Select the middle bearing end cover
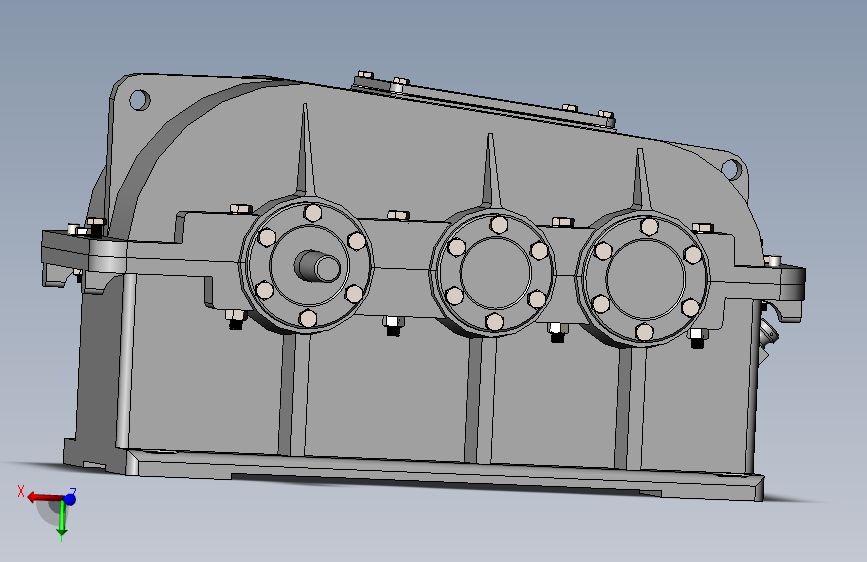Screen dimensions: 867x562 coord(493,272)
